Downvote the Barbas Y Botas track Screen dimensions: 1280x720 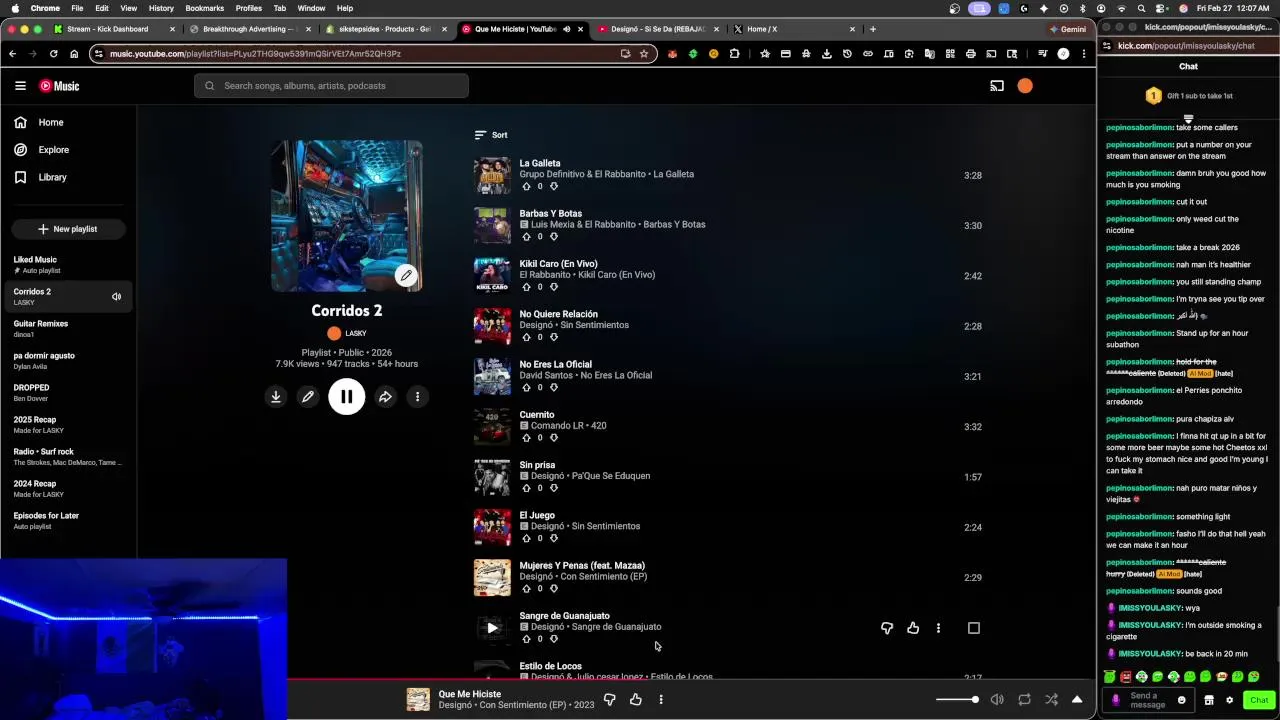click(x=553, y=237)
